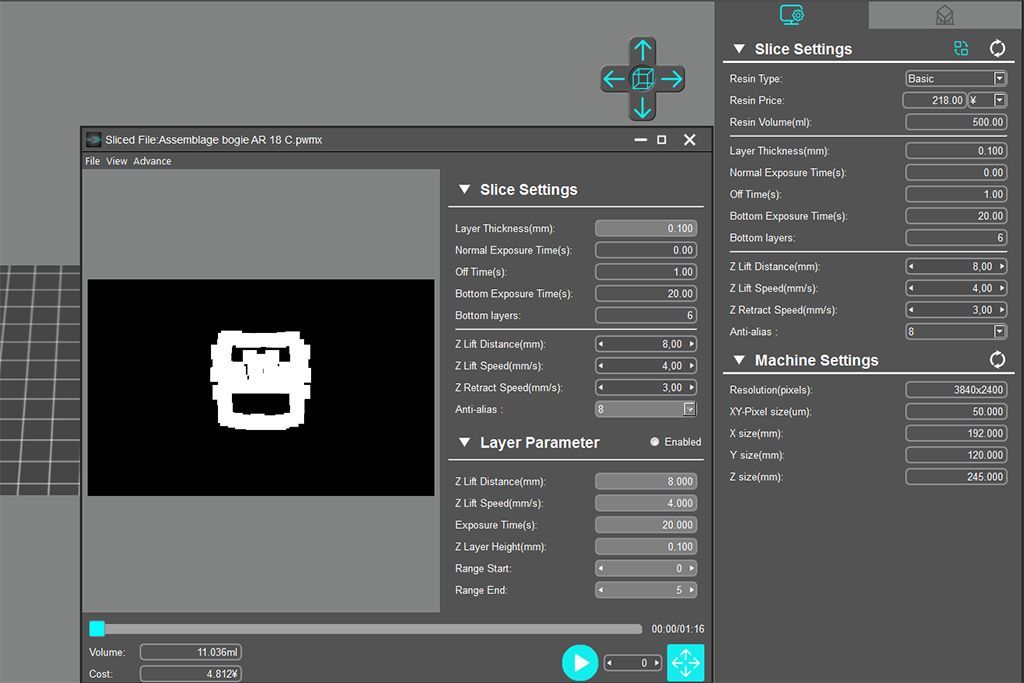The image size is (1024, 683).
Task: Click the Resolution field showing 3840x2400
Action: tap(956, 390)
